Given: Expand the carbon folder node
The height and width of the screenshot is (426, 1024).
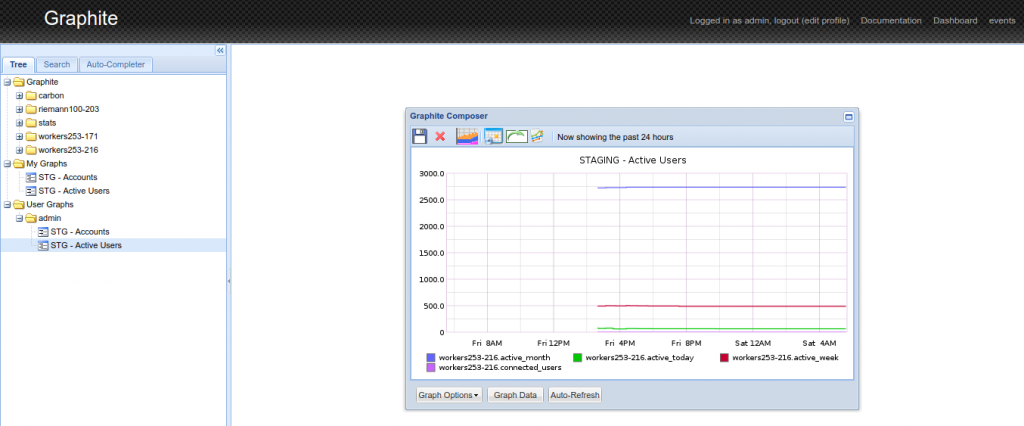Looking at the screenshot, I should click(20, 95).
